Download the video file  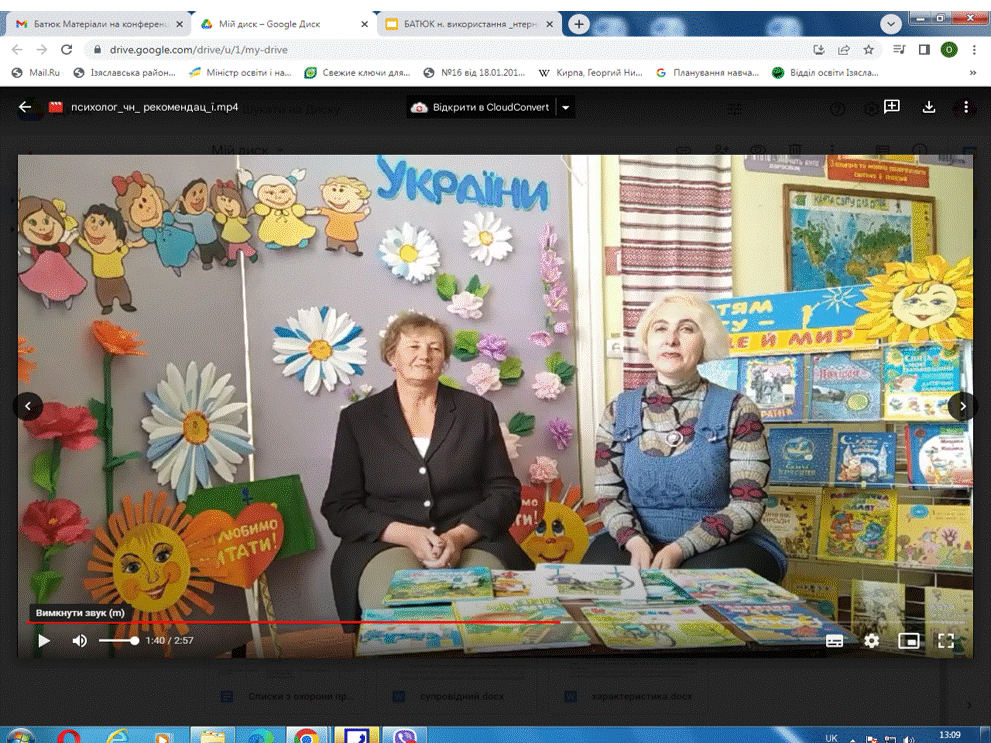coord(929,107)
